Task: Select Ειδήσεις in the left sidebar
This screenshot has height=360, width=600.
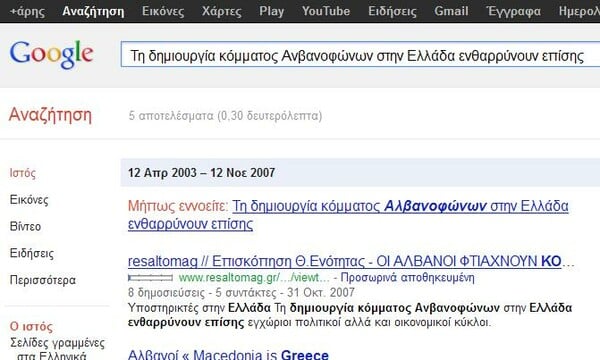Action: pyautogui.click(x=32, y=253)
